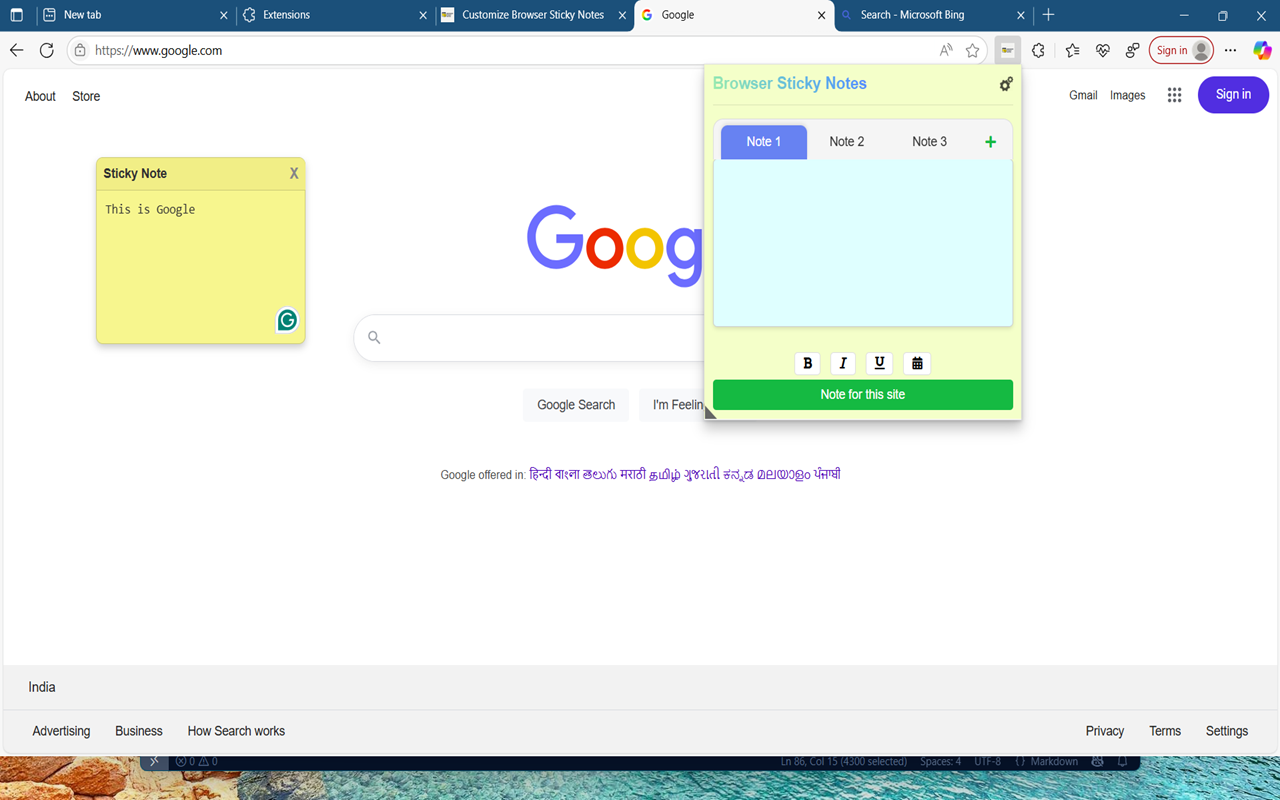Open the Gmail link

pyautogui.click(x=1083, y=95)
